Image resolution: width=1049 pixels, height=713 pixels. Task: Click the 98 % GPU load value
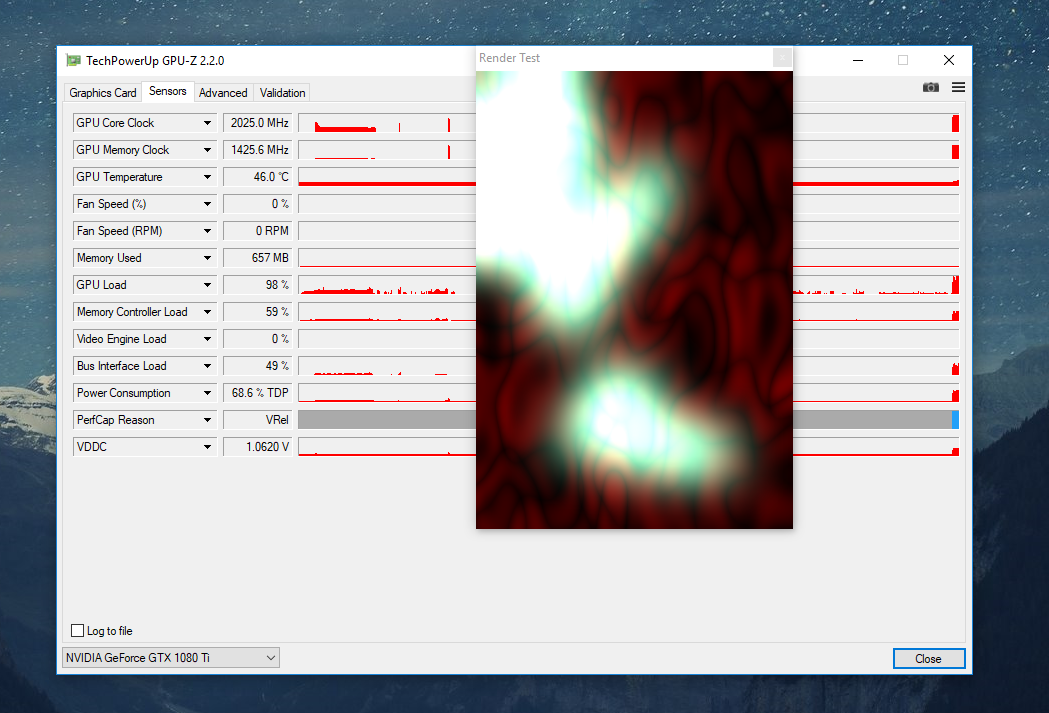coord(258,285)
